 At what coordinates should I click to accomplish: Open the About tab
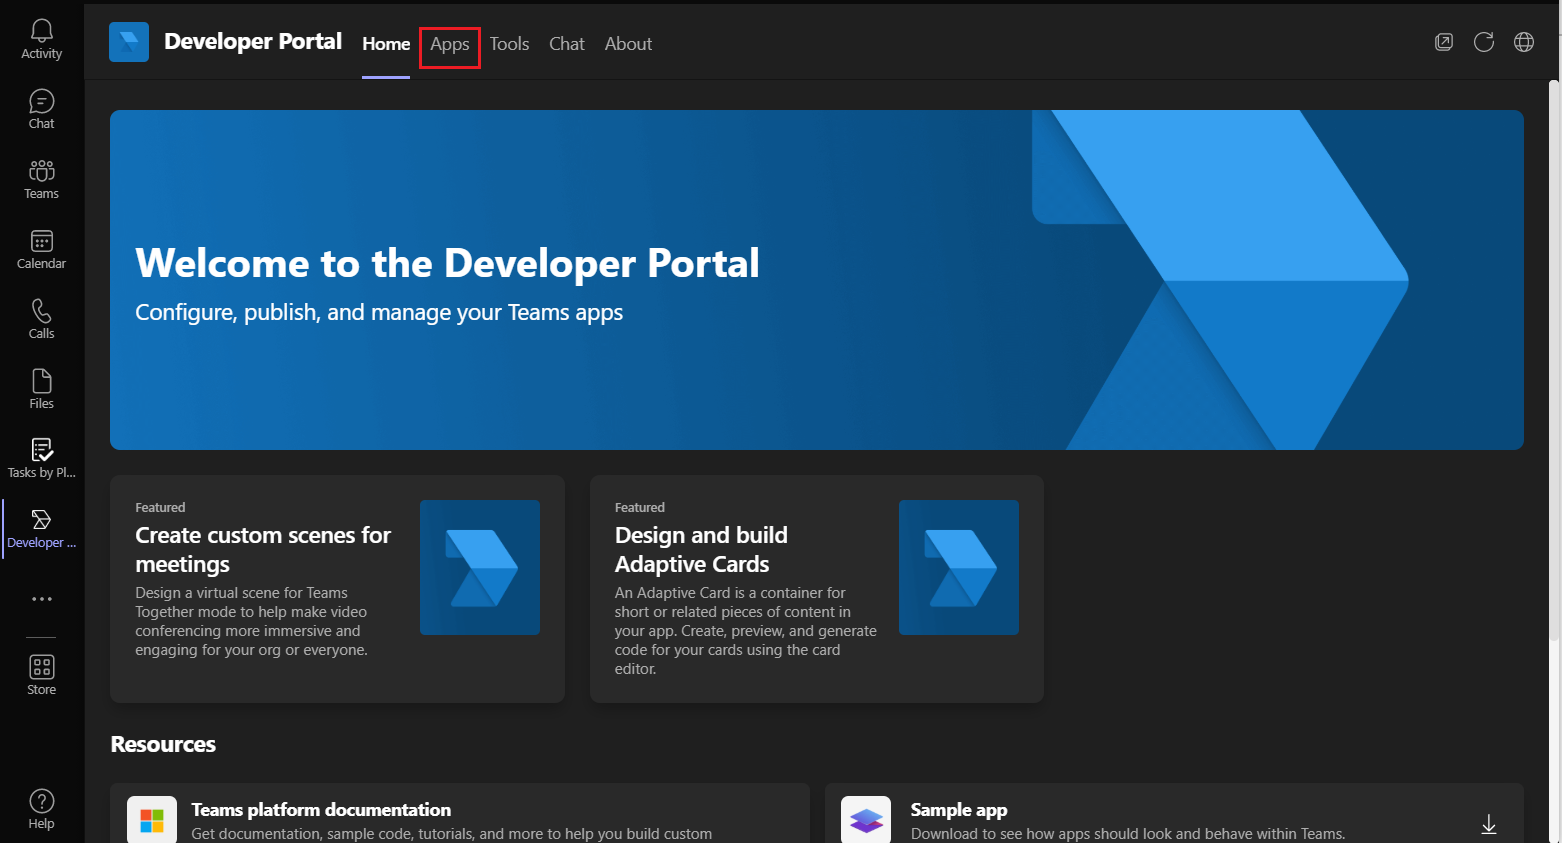(628, 44)
